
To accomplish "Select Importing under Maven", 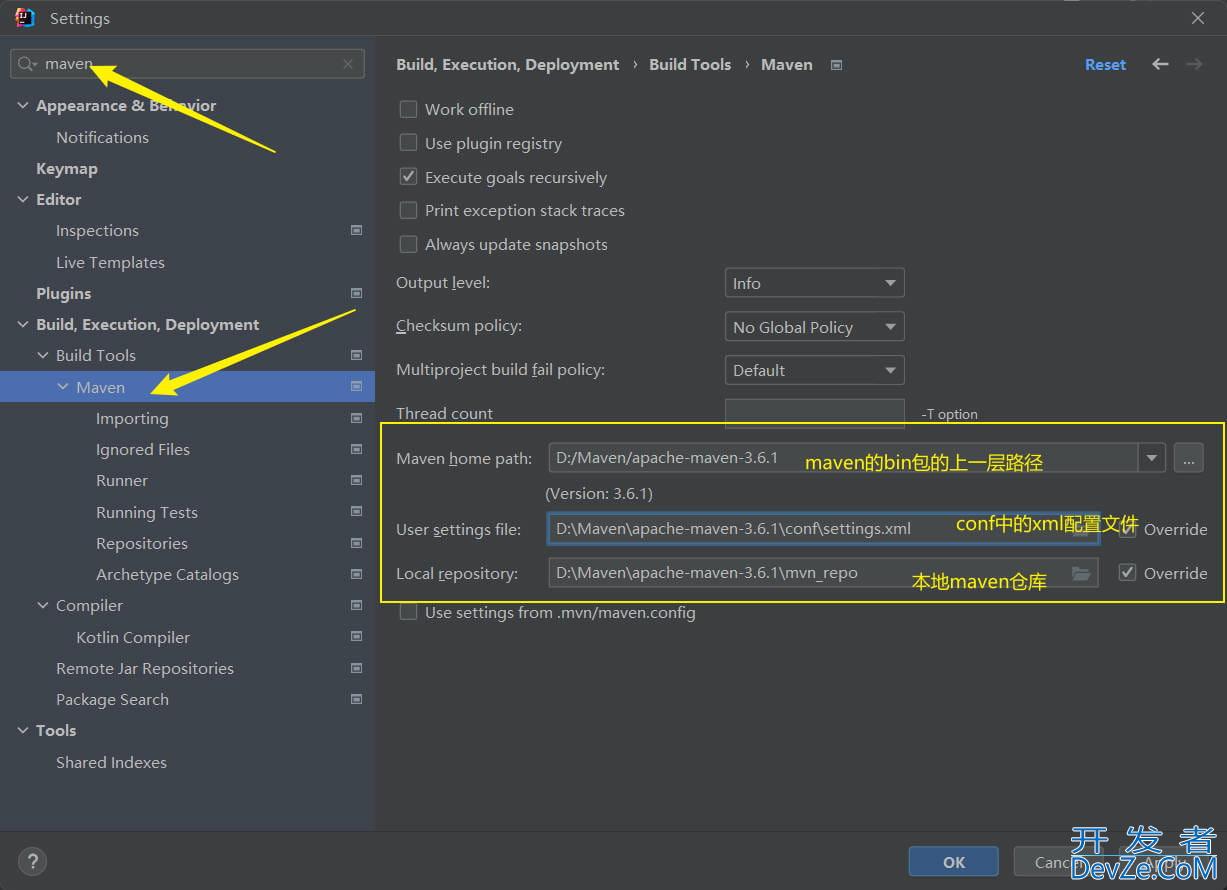I will pyautogui.click(x=132, y=418).
